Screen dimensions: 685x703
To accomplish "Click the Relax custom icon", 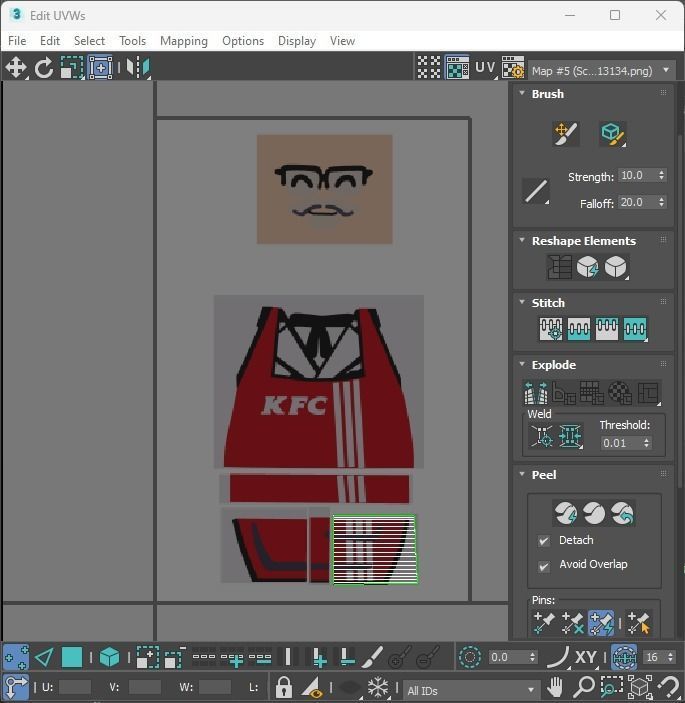I will pos(616,267).
